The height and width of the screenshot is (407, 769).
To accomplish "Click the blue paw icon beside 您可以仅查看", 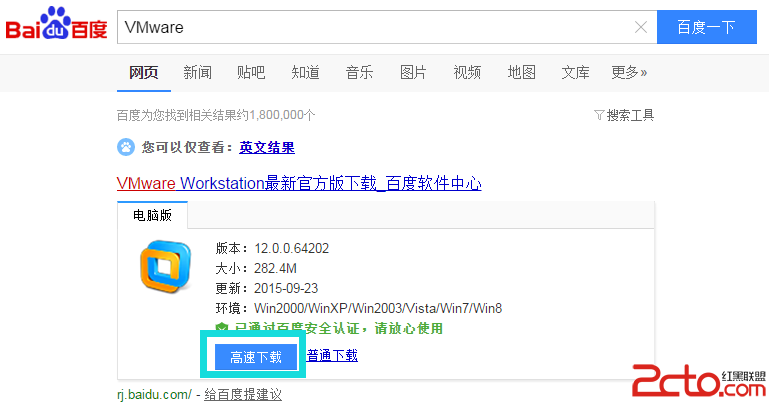I will 126,147.
